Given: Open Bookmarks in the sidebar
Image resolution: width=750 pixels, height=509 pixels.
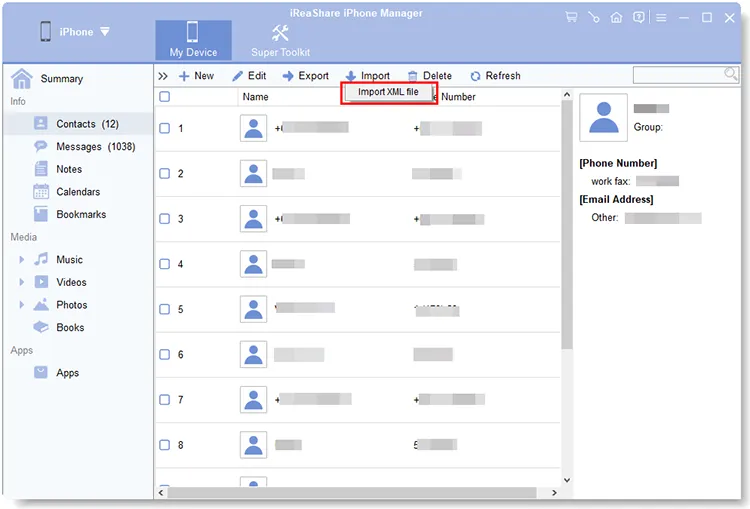Looking at the screenshot, I should coord(81,214).
